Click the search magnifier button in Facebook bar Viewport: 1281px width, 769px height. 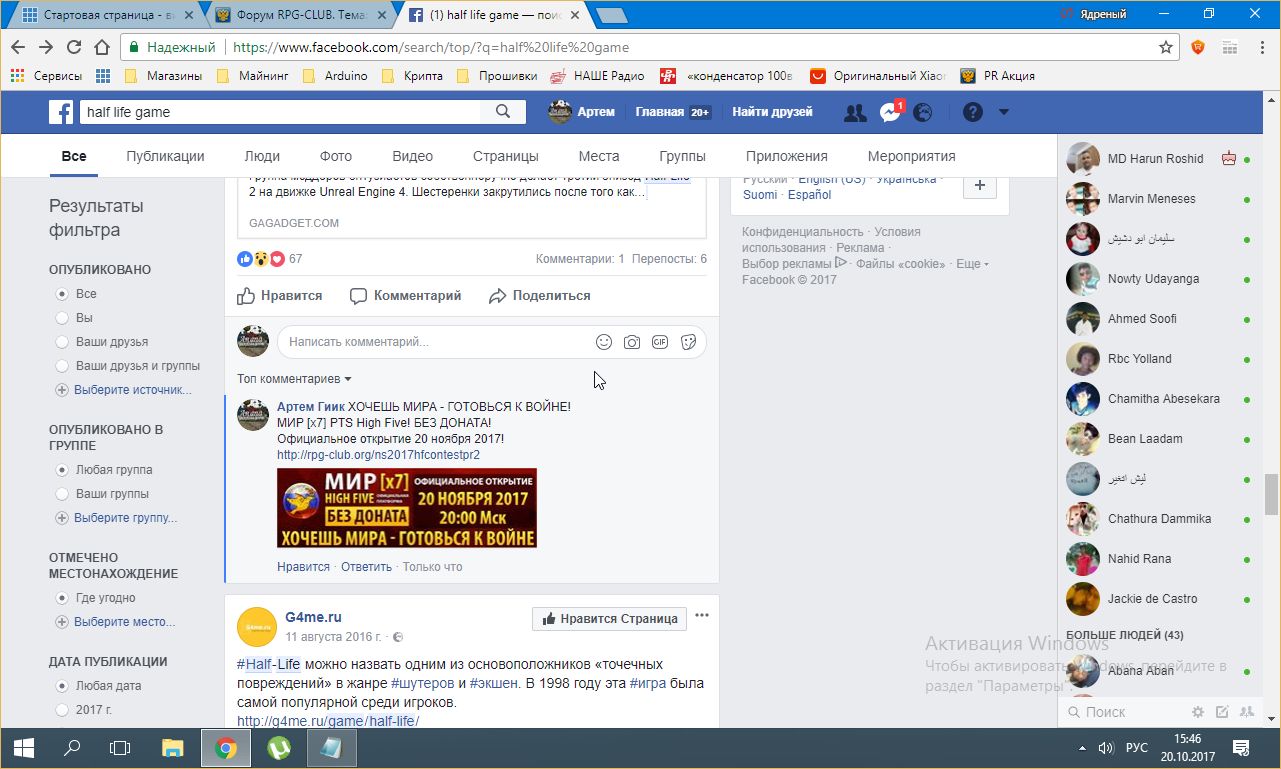point(503,112)
